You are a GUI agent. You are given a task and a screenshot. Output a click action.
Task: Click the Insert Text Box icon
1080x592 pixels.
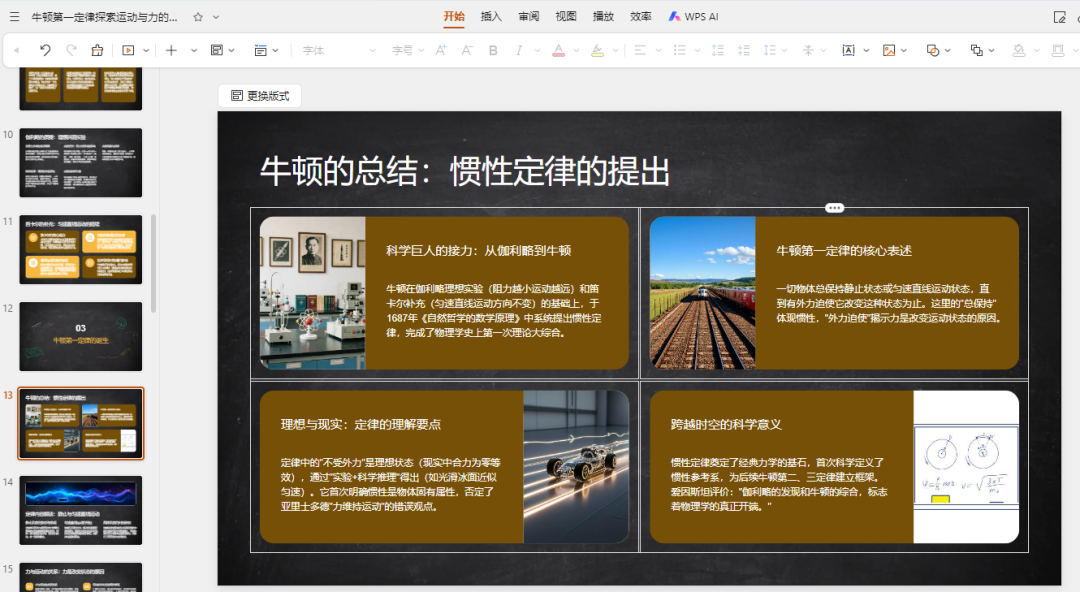pyautogui.click(x=850, y=50)
